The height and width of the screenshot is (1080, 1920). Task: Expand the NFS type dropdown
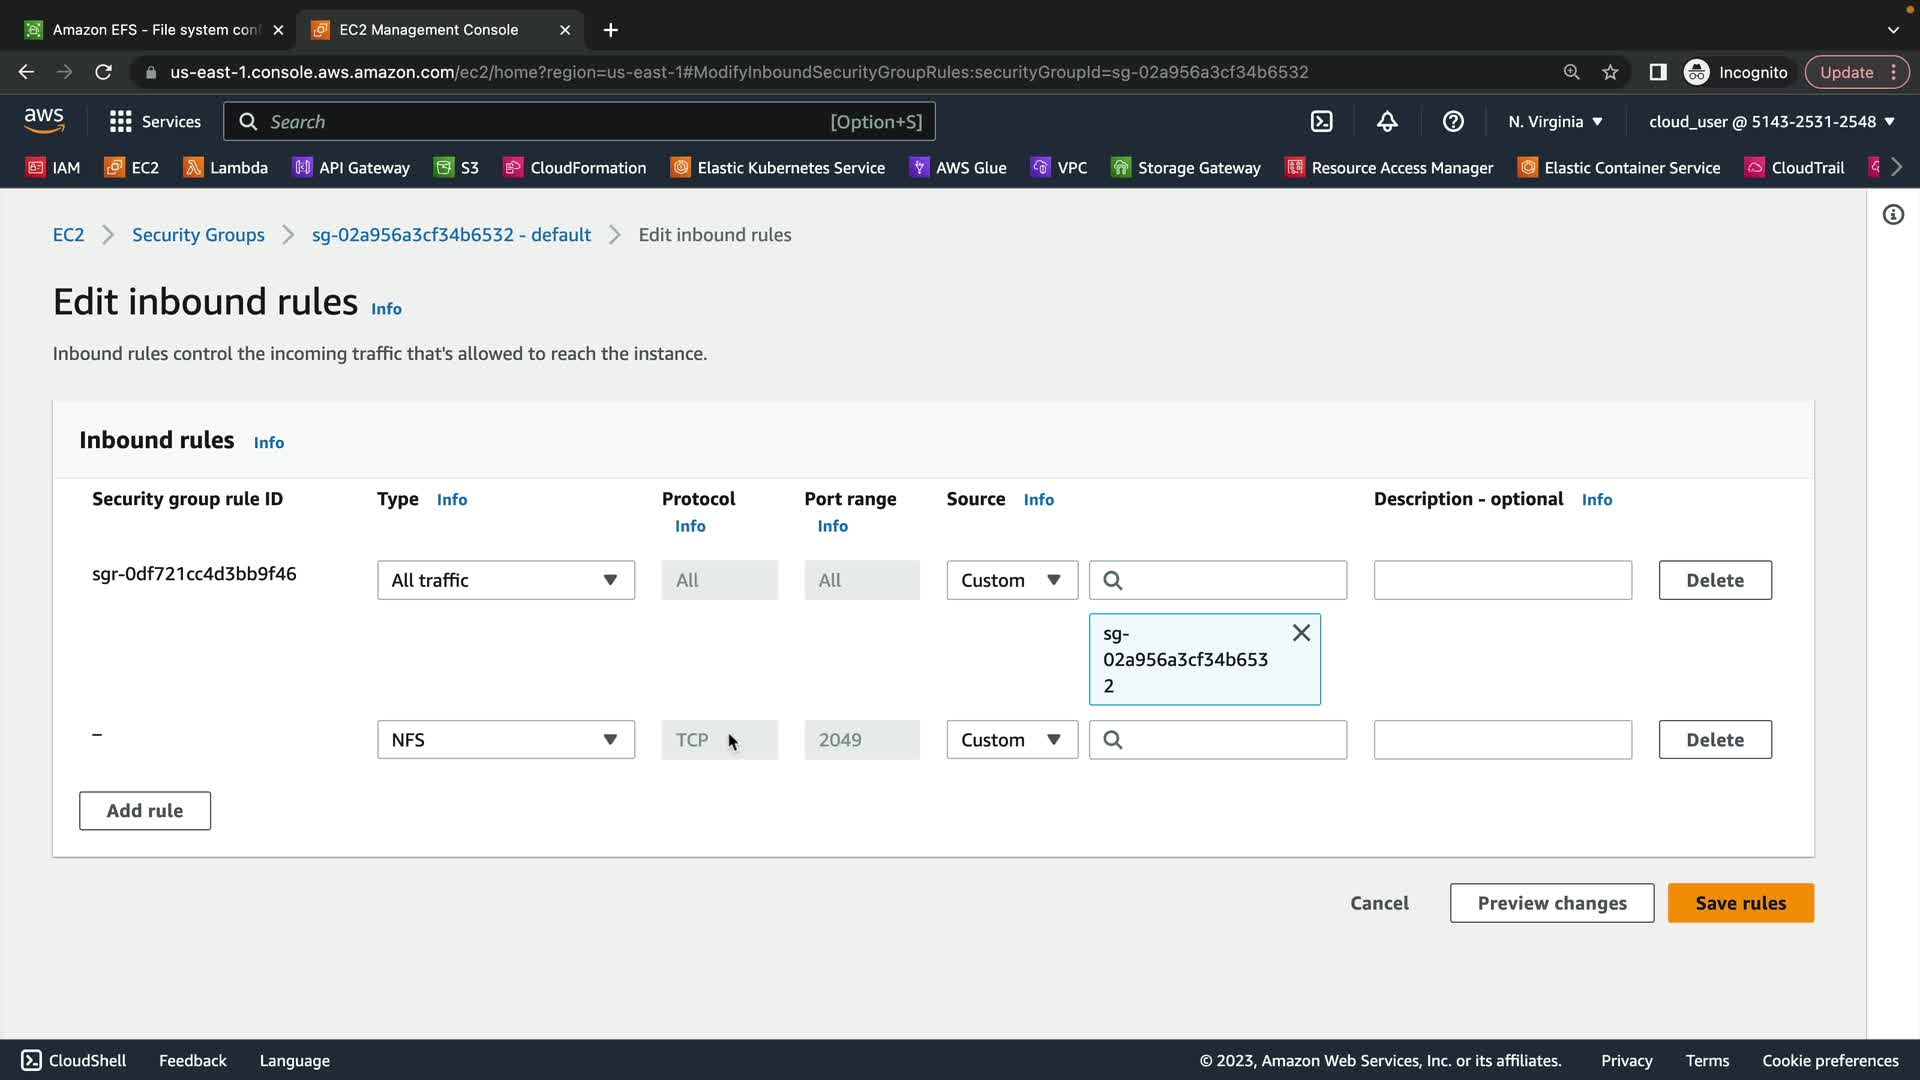tap(505, 740)
